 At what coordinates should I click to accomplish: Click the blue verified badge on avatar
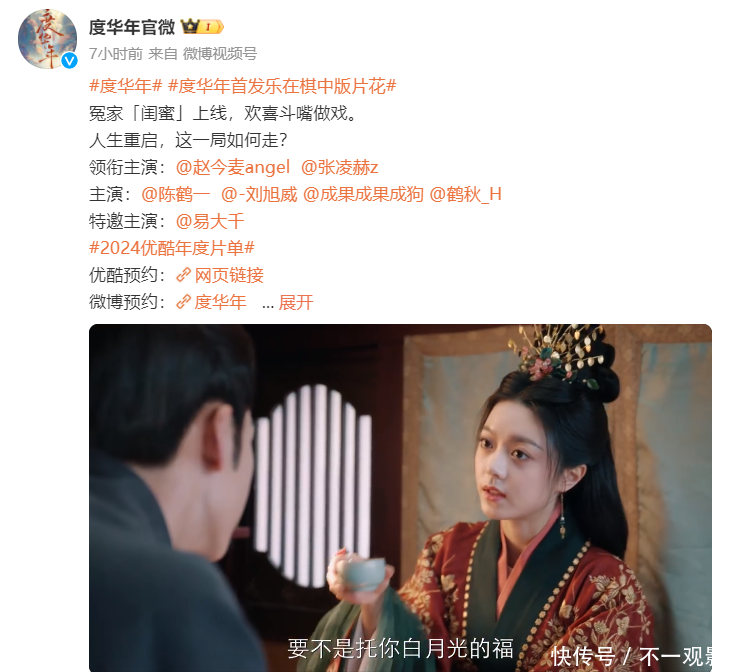click(x=70, y=61)
